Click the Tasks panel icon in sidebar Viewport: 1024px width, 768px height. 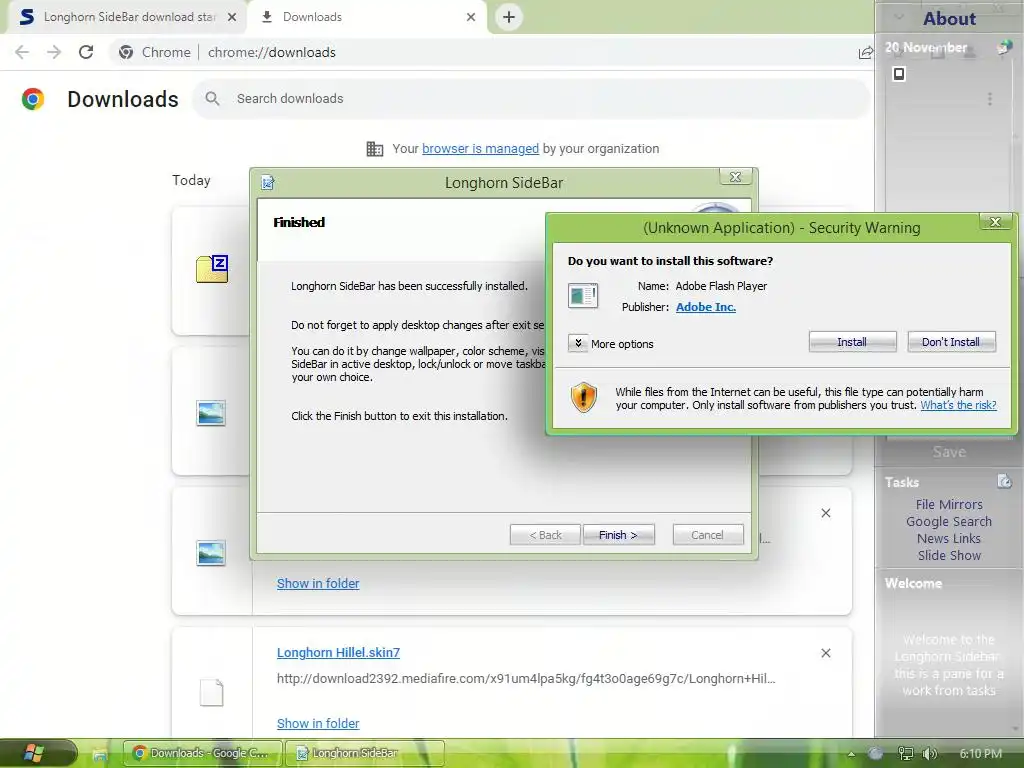(1004, 481)
